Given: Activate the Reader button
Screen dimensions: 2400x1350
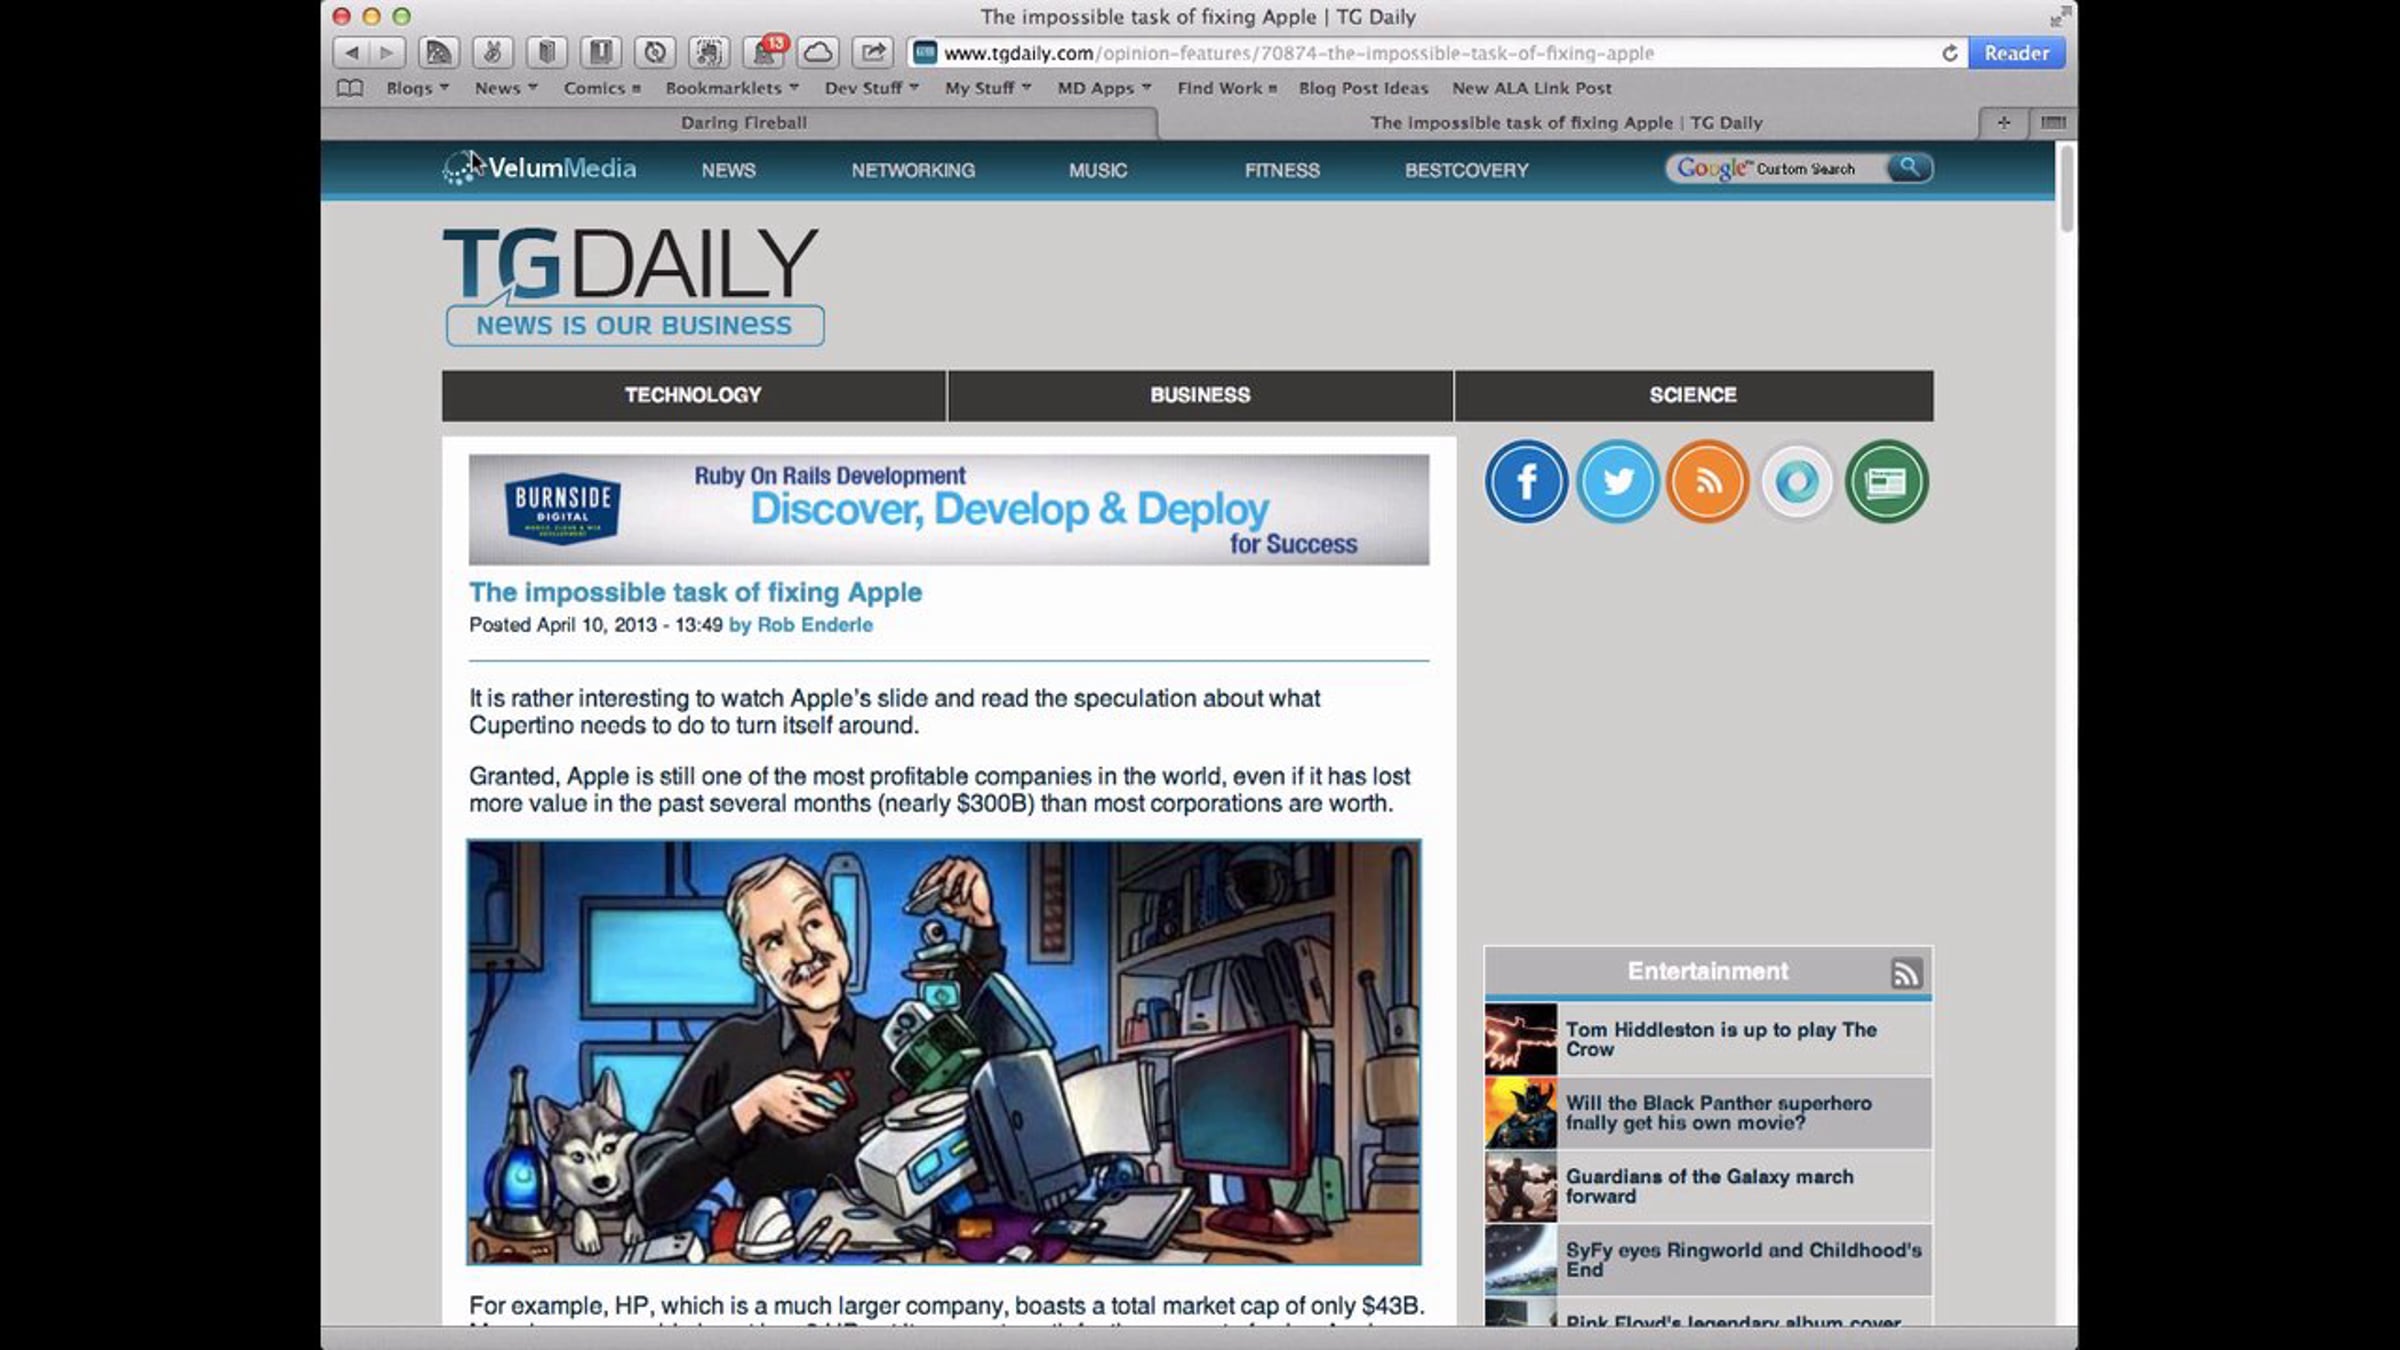Looking at the screenshot, I should click(2016, 53).
